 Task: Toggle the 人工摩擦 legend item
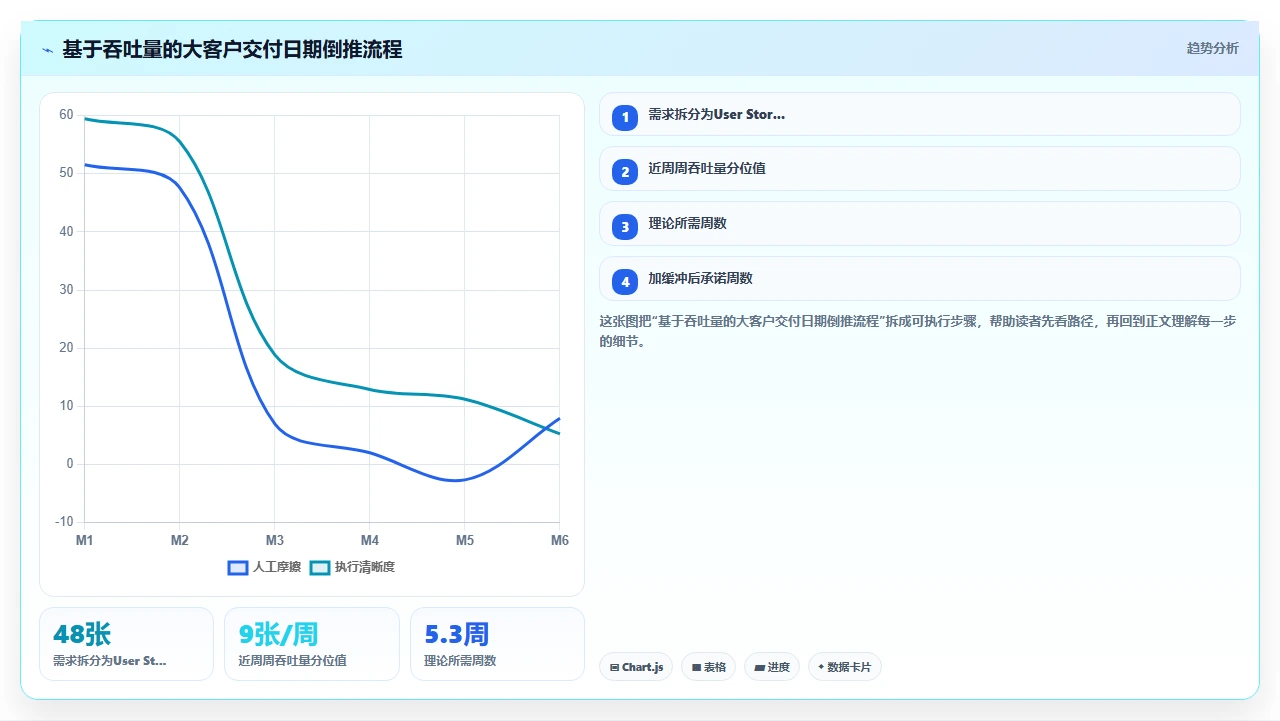coord(264,567)
